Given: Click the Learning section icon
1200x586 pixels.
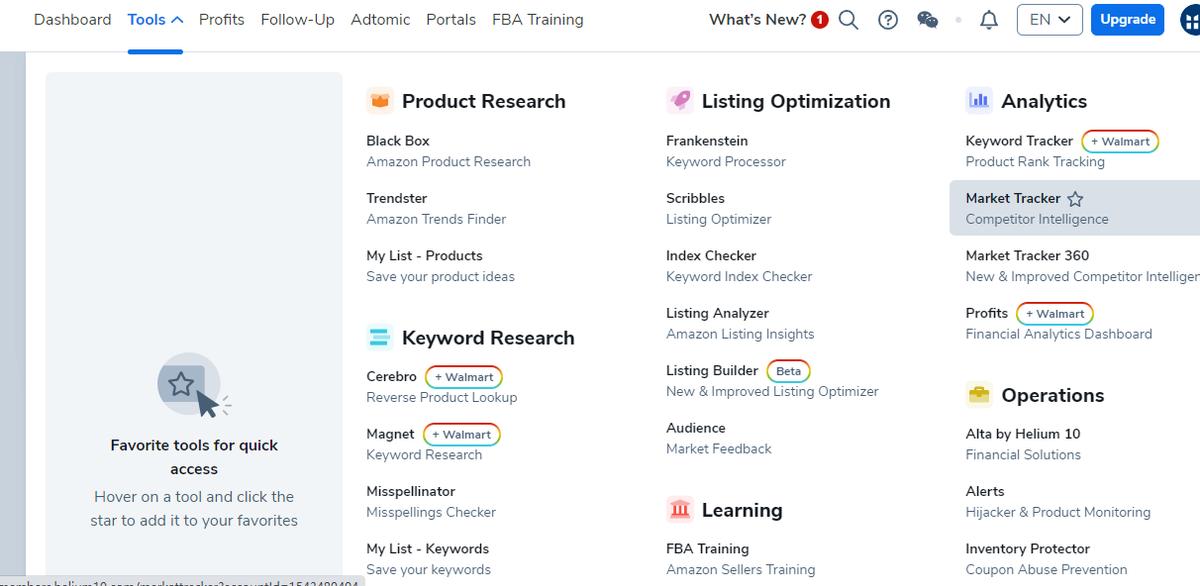Looking at the screenshot, I should click(x=679, y=510).
